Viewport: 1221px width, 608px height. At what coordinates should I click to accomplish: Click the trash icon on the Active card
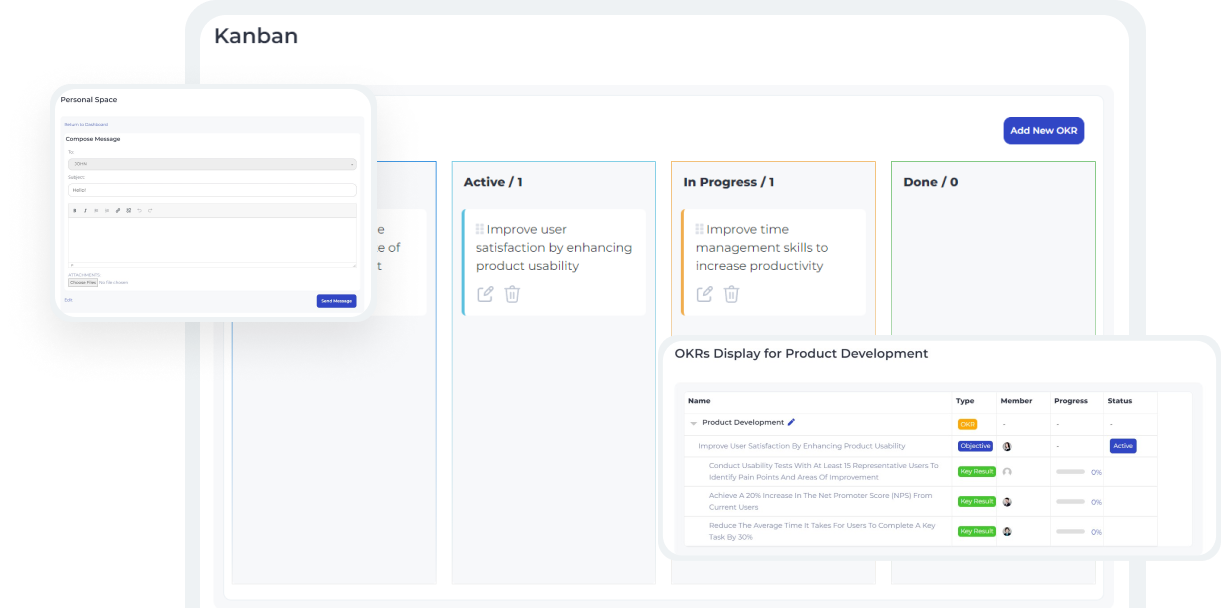(512, 293)
